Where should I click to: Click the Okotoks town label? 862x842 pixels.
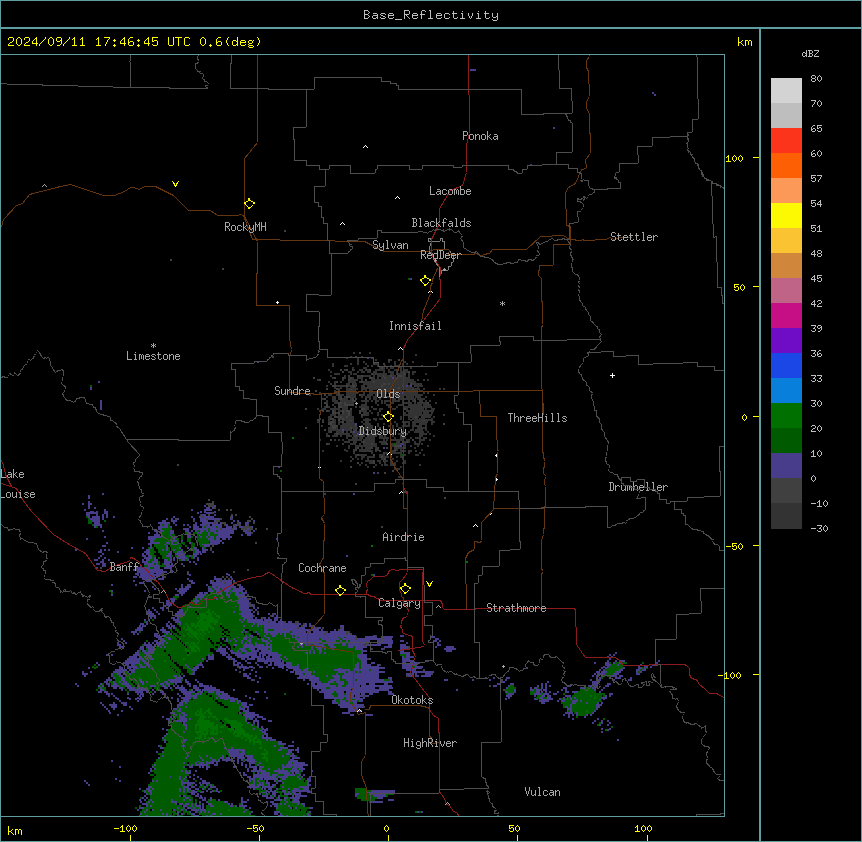click(x=412, y=700)
